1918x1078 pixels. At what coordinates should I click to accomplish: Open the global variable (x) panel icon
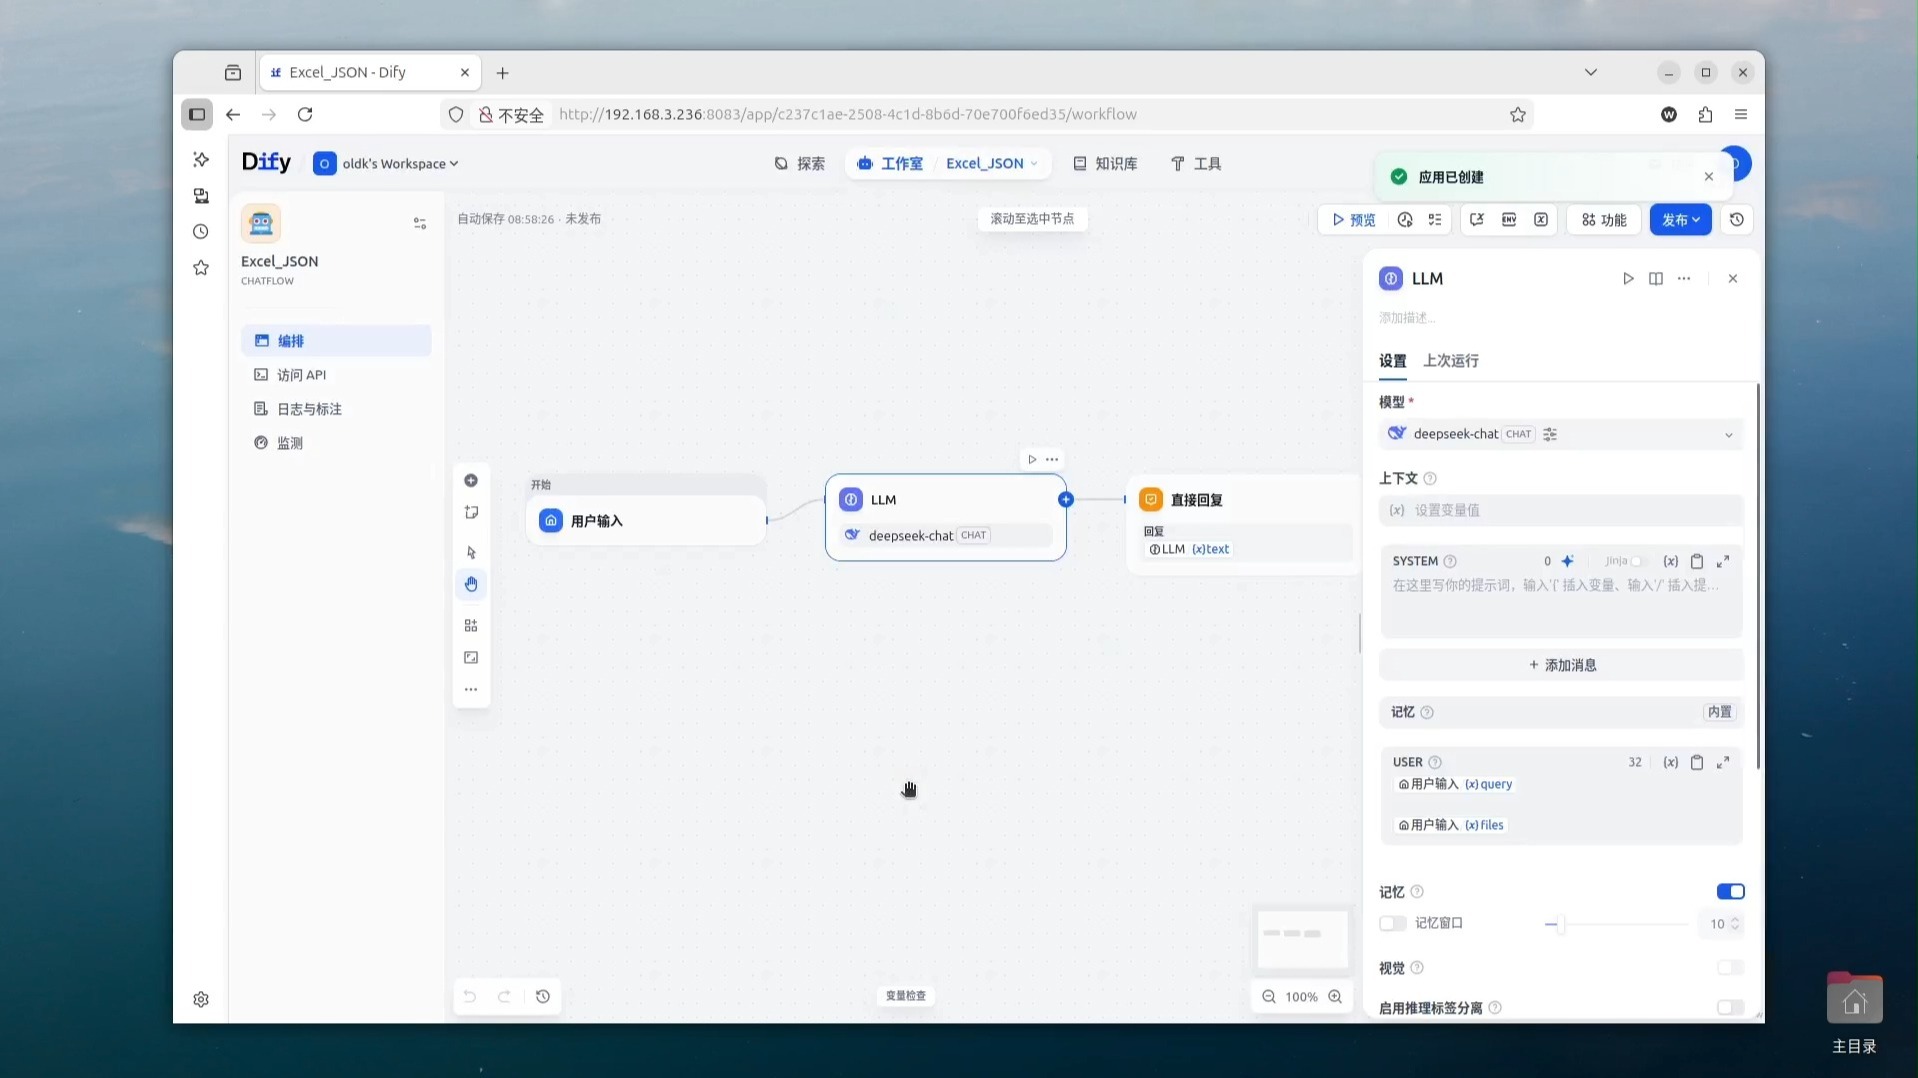pos(1541,220)
